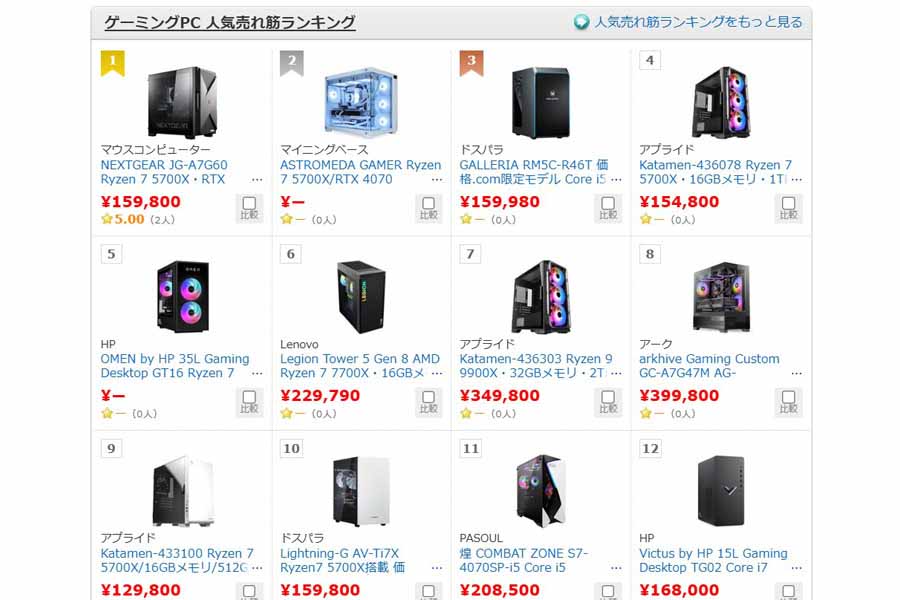
Task: Click star rating icon under Legion Tower 5
Action: [x=286, y=413]
